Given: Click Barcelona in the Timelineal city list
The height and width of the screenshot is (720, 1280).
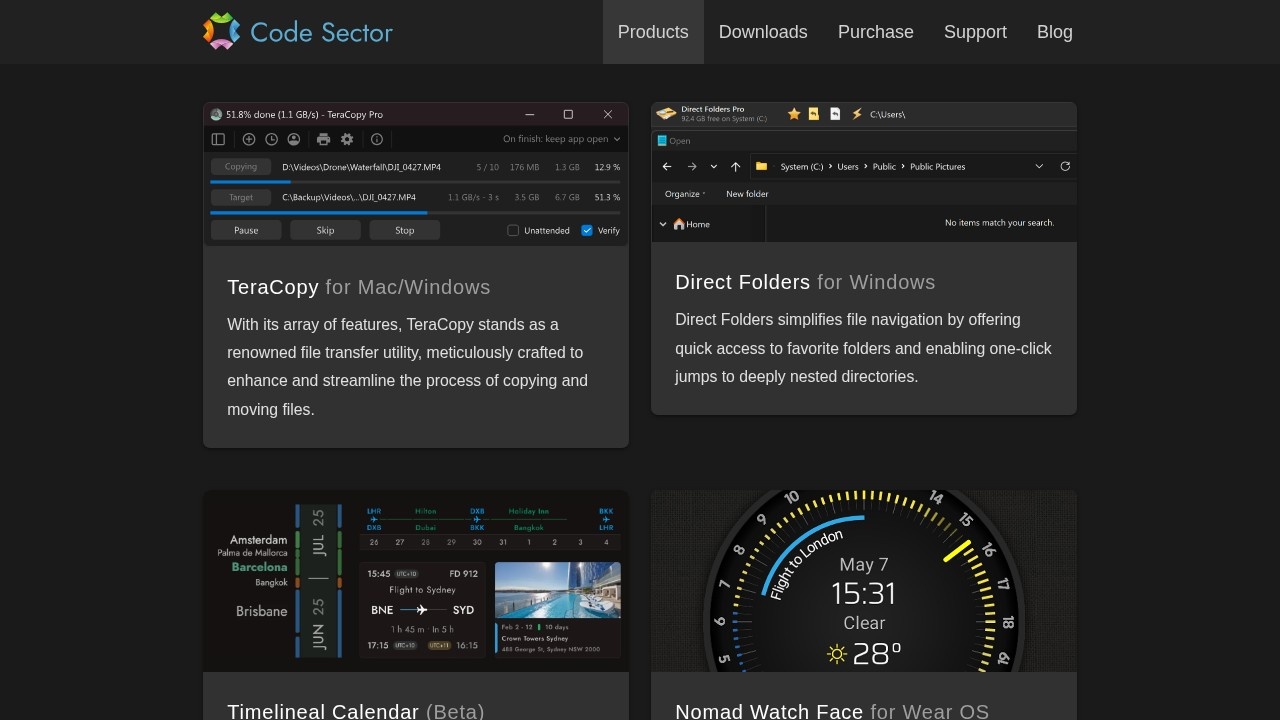Looking at the screenshot, I should [x=259, y=567].
